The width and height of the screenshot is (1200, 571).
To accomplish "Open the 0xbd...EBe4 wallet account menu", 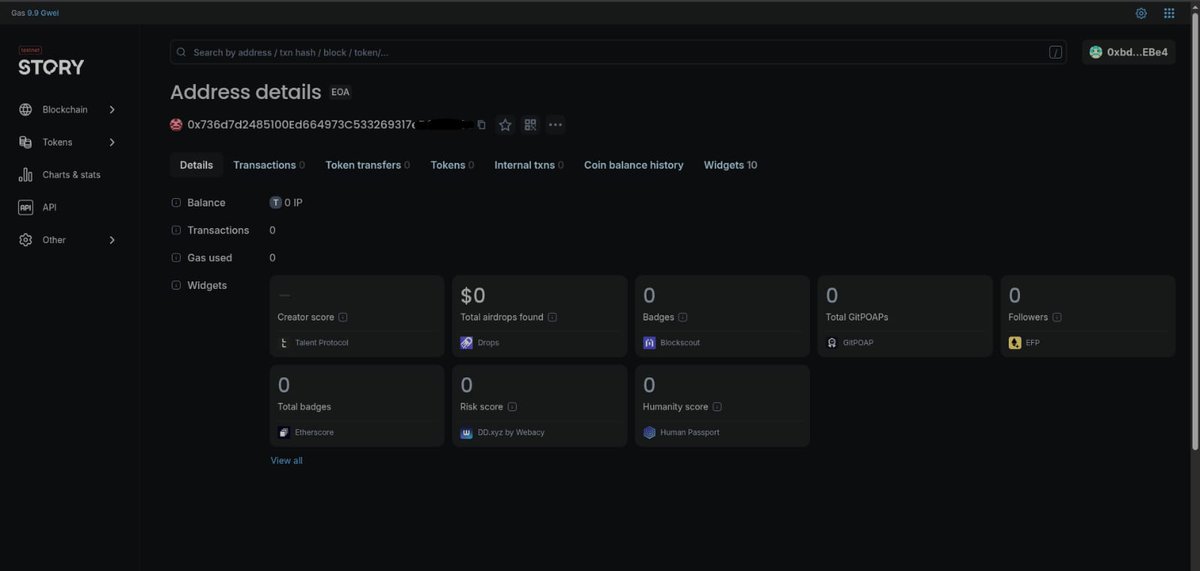I will pos(1128,52).
